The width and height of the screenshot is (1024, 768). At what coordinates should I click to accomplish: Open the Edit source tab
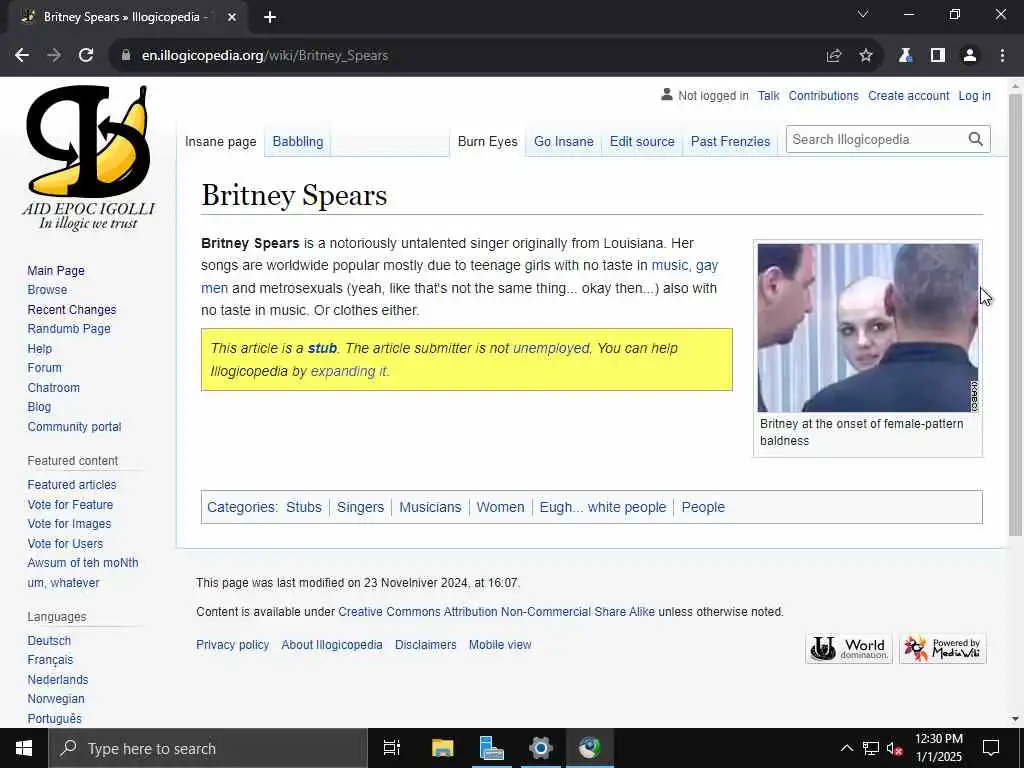[642, 141]
